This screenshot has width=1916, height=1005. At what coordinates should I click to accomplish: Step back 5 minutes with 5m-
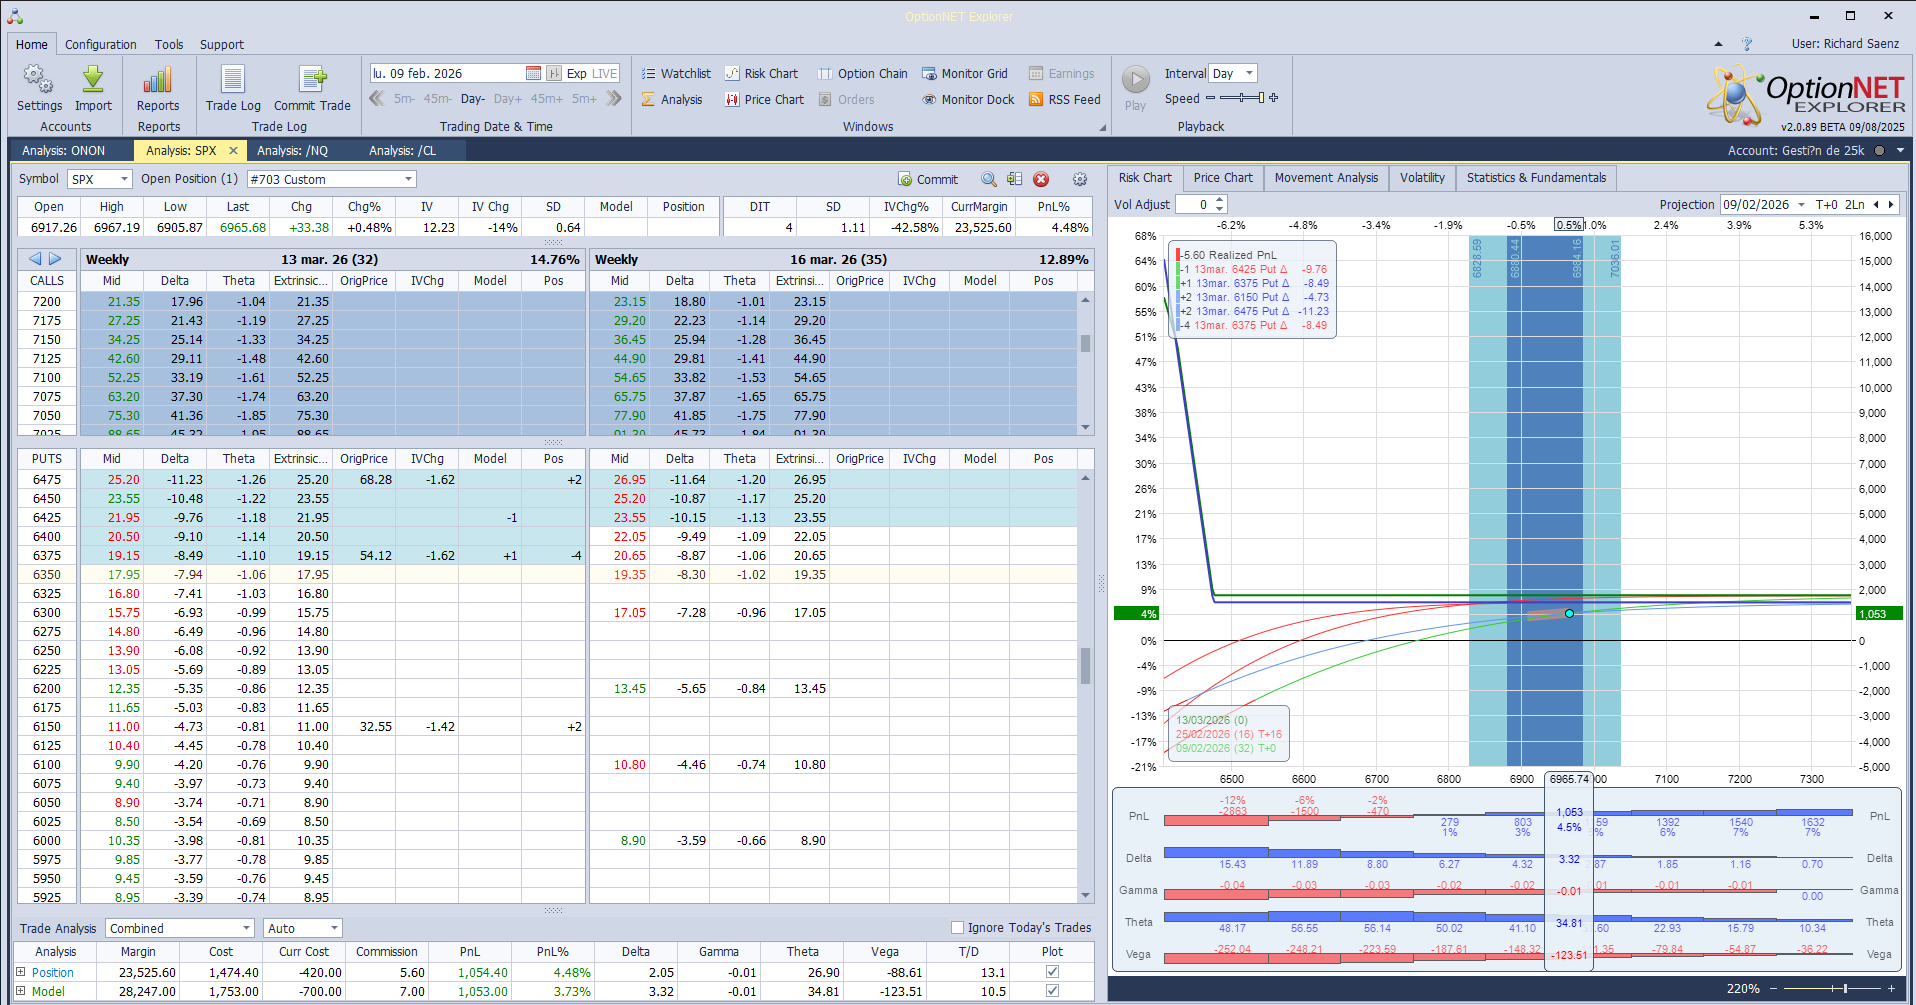tap(404, 98)
